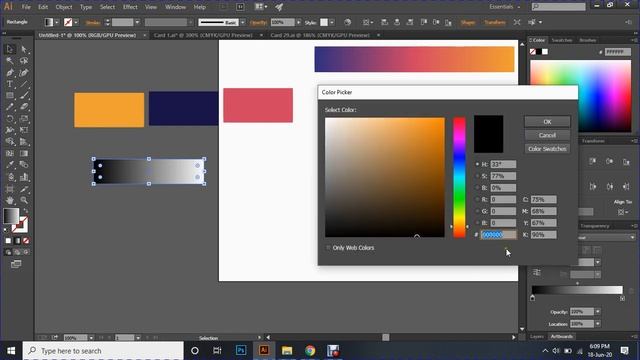Open the Object menu
Viewport: 640px width, 360px height.
point(64,7)
